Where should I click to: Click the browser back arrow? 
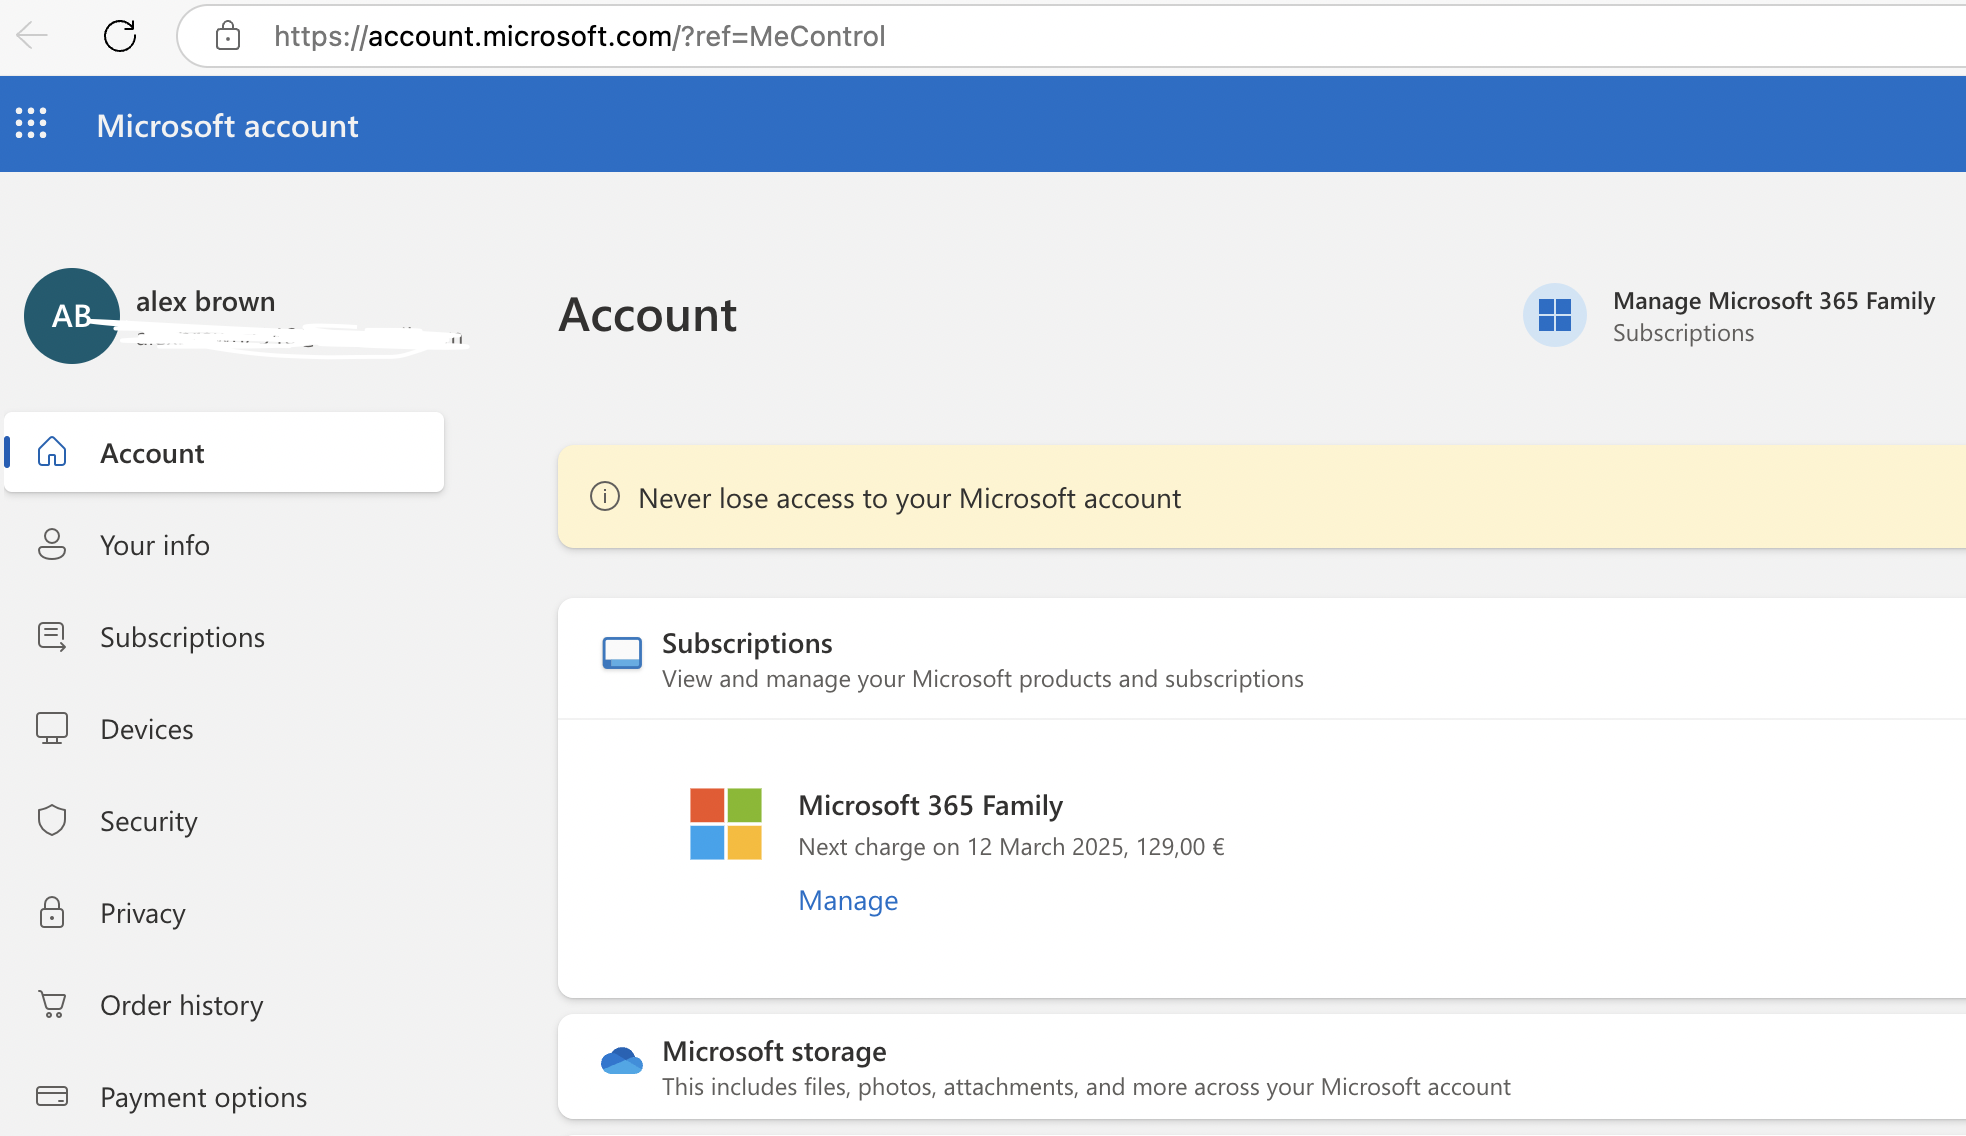click(x=33, y=36)
